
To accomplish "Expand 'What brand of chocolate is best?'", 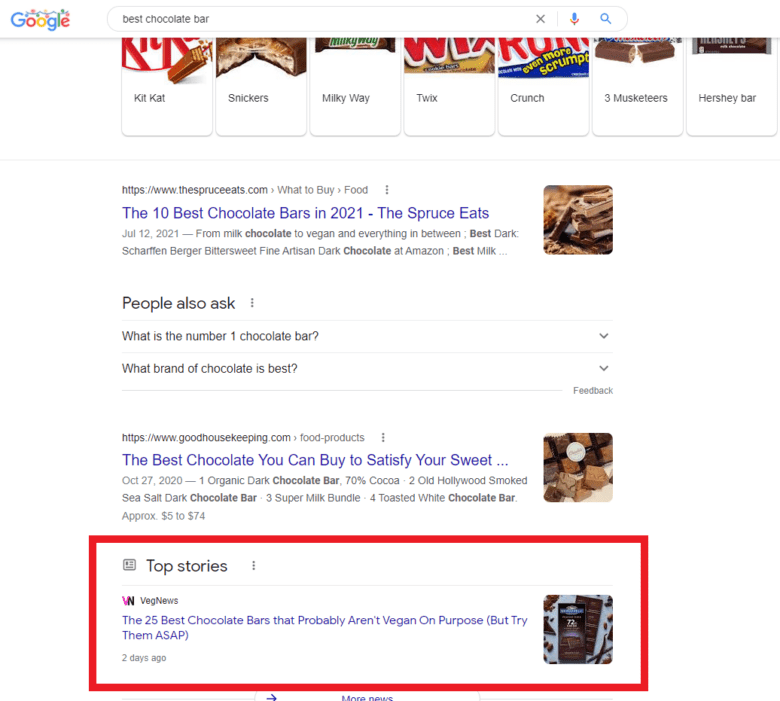I will [x=367, y=369].
